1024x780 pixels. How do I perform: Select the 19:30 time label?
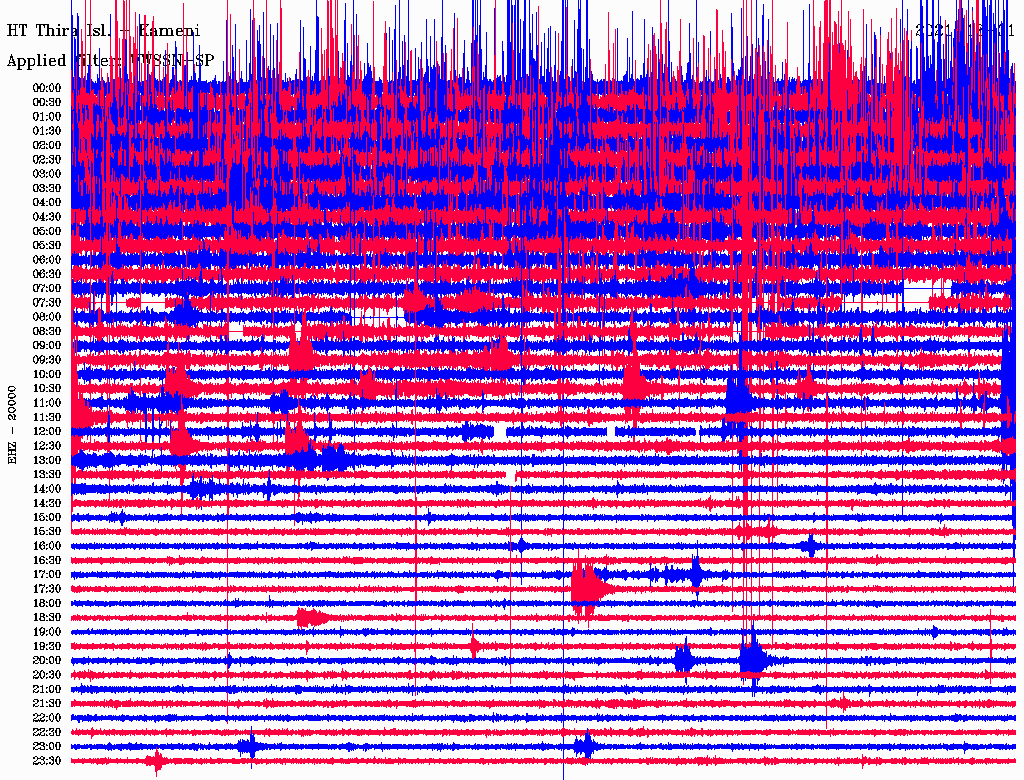pyautogui.click(x=47, y=647)
